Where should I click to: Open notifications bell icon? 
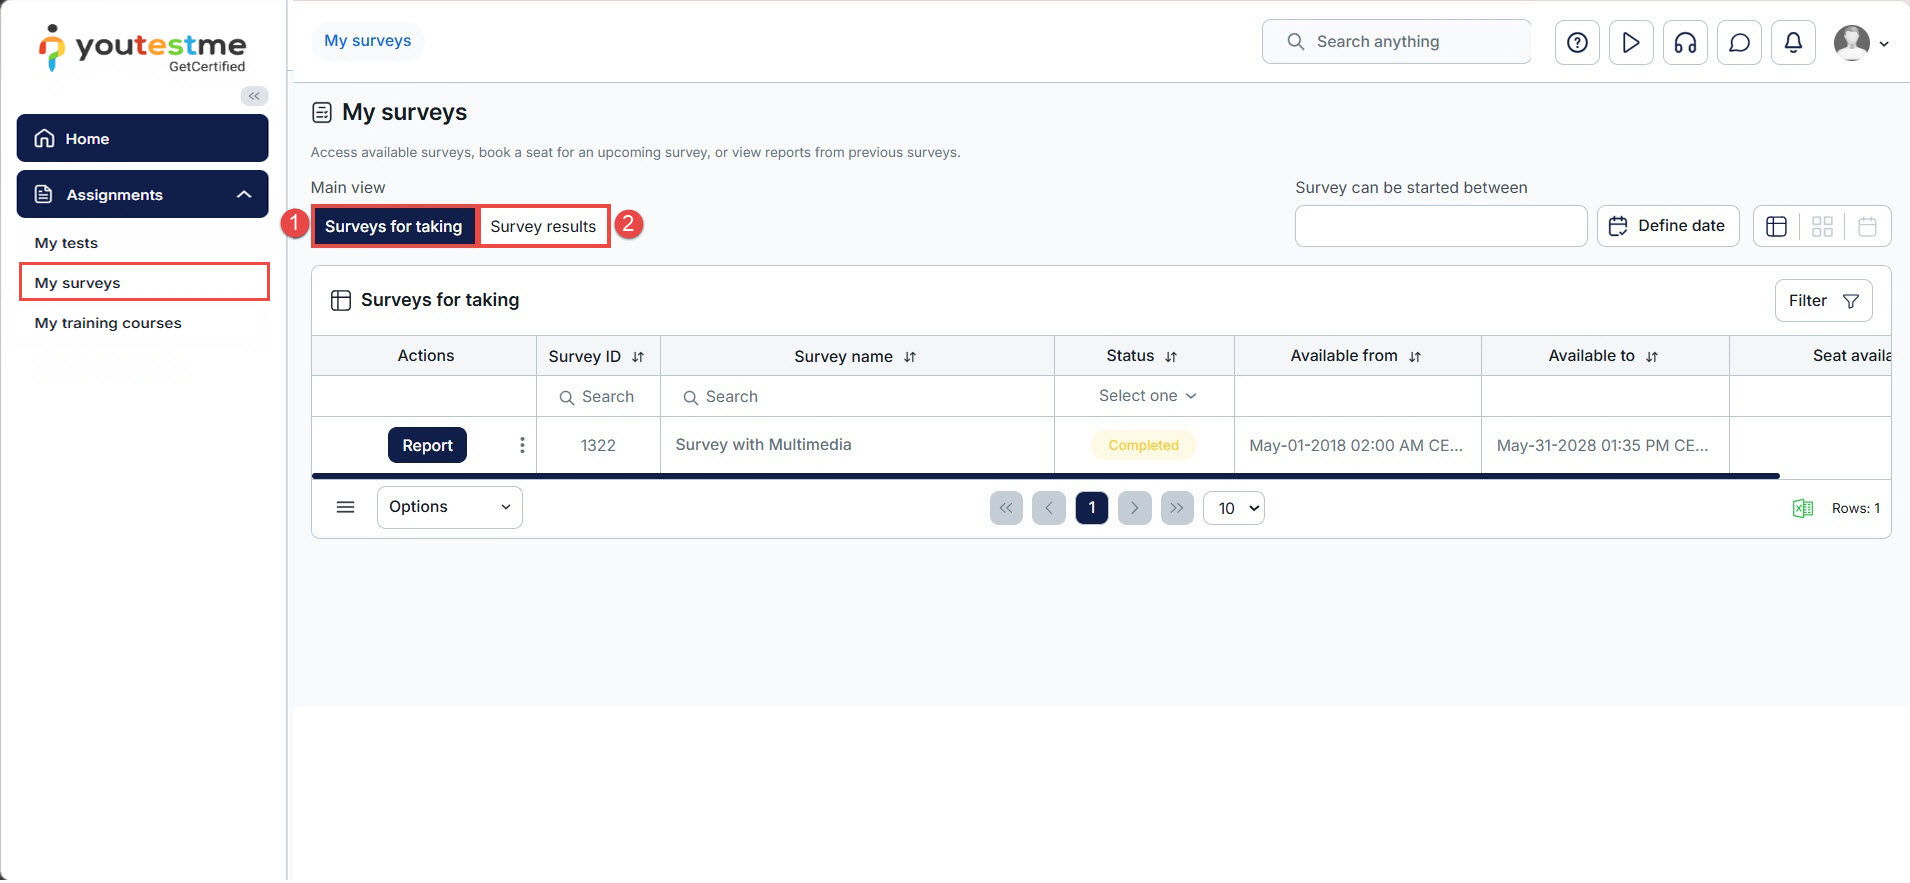click(1793, 42)
